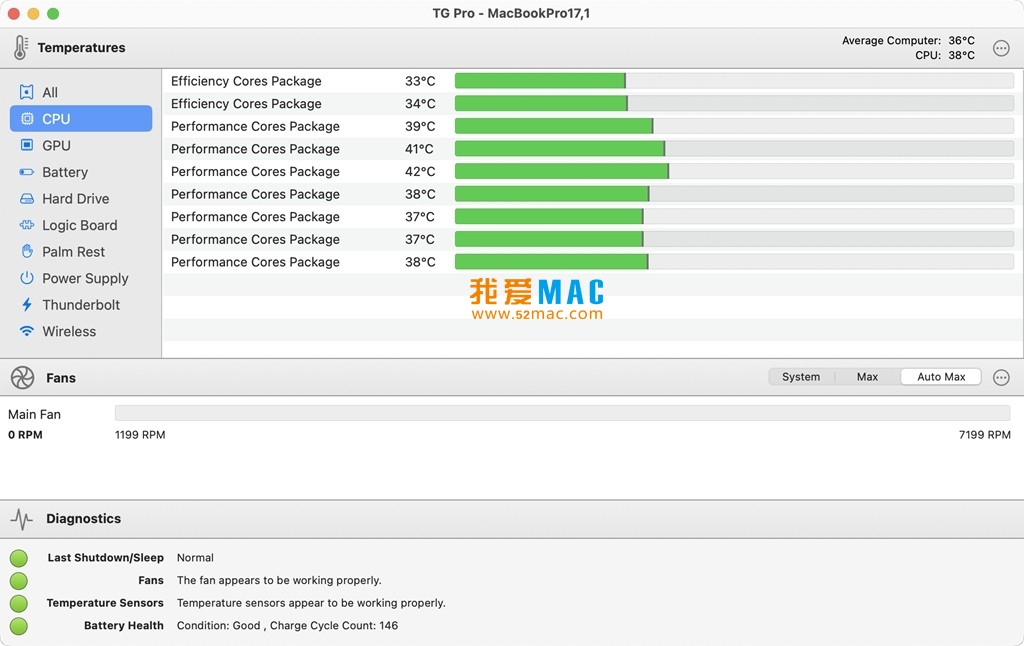The width and height of the screenshot is (1024, 646).
Task: Click the Temperatures section heading
Action: [x=81, y=48]
